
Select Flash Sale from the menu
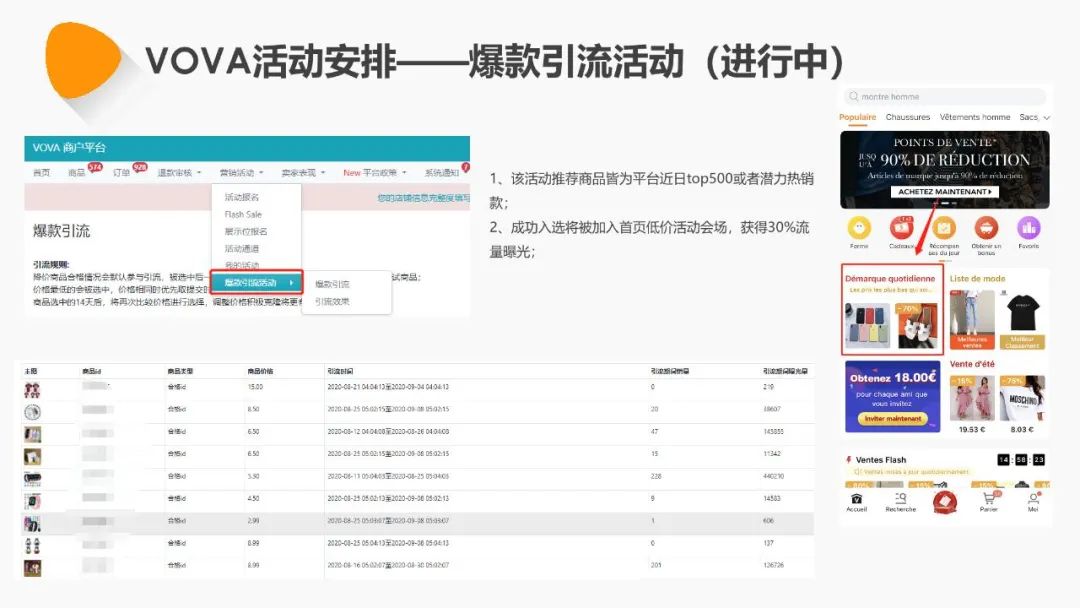pos(243,214)
